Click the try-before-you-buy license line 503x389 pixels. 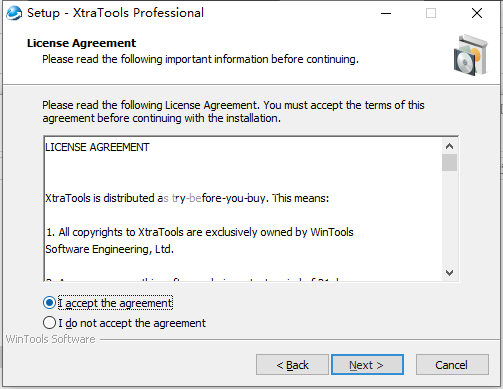pyautogui.click(x=187, y=198)
